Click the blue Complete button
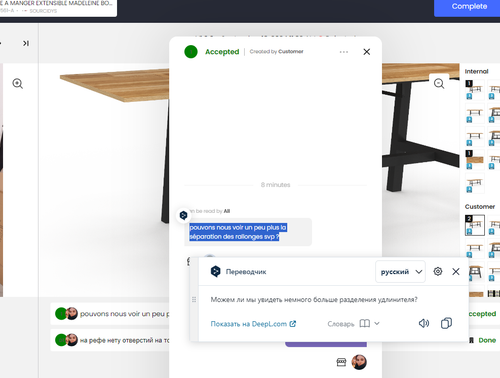This screenshot has height=378, width=500. (x=469, y=7)
